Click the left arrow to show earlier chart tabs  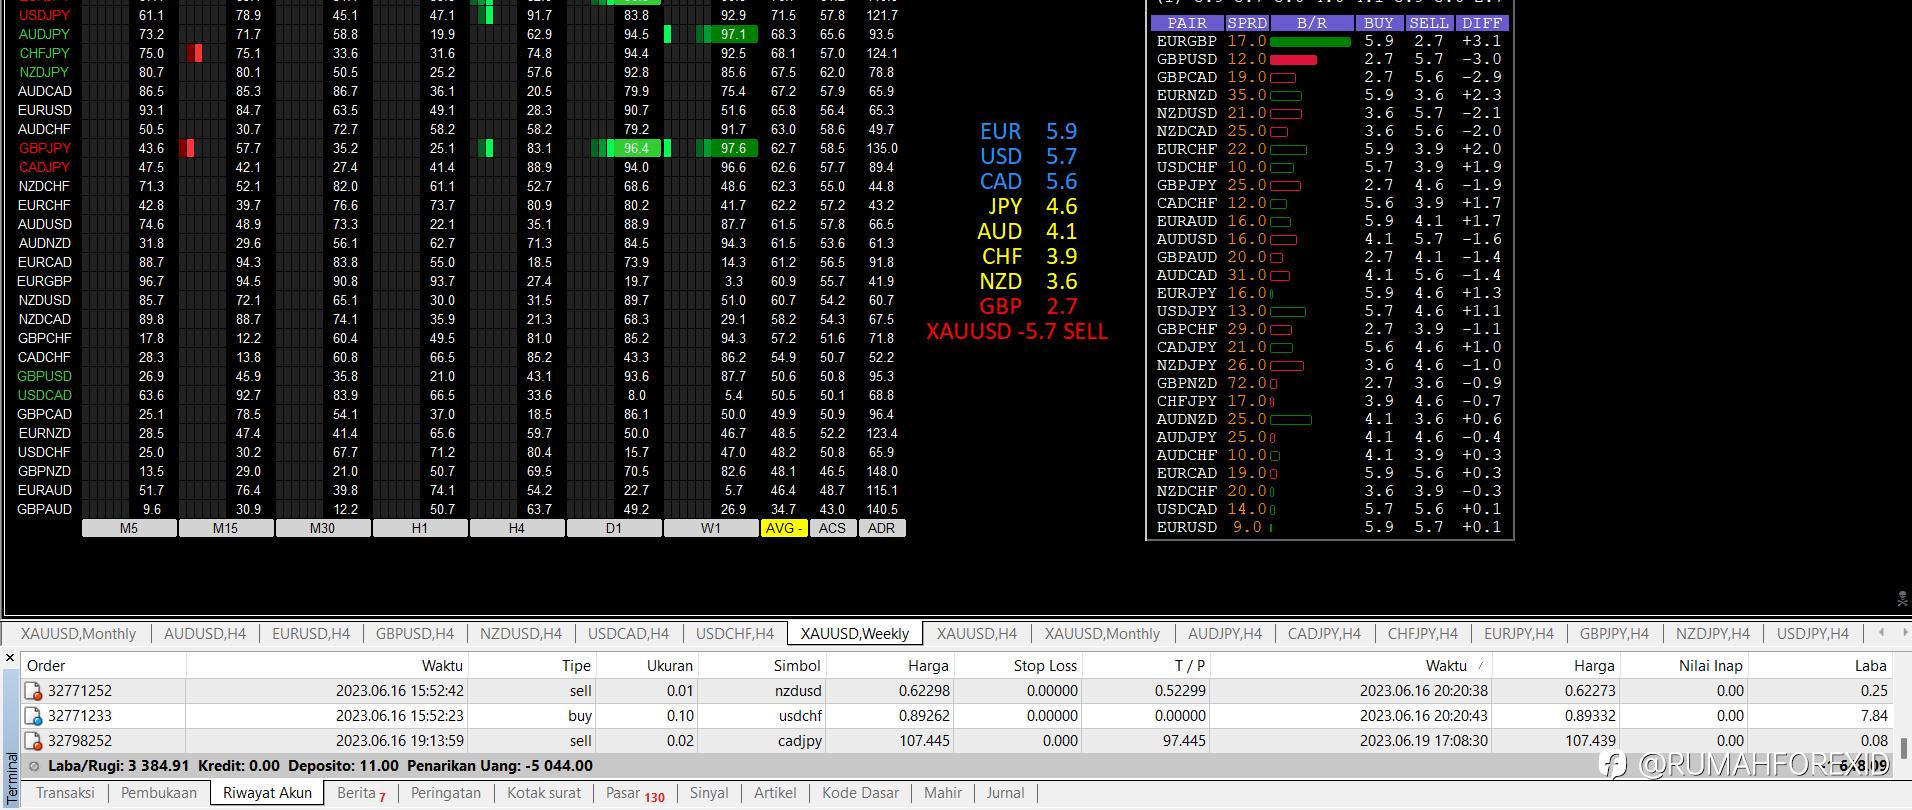(1881, 633)
